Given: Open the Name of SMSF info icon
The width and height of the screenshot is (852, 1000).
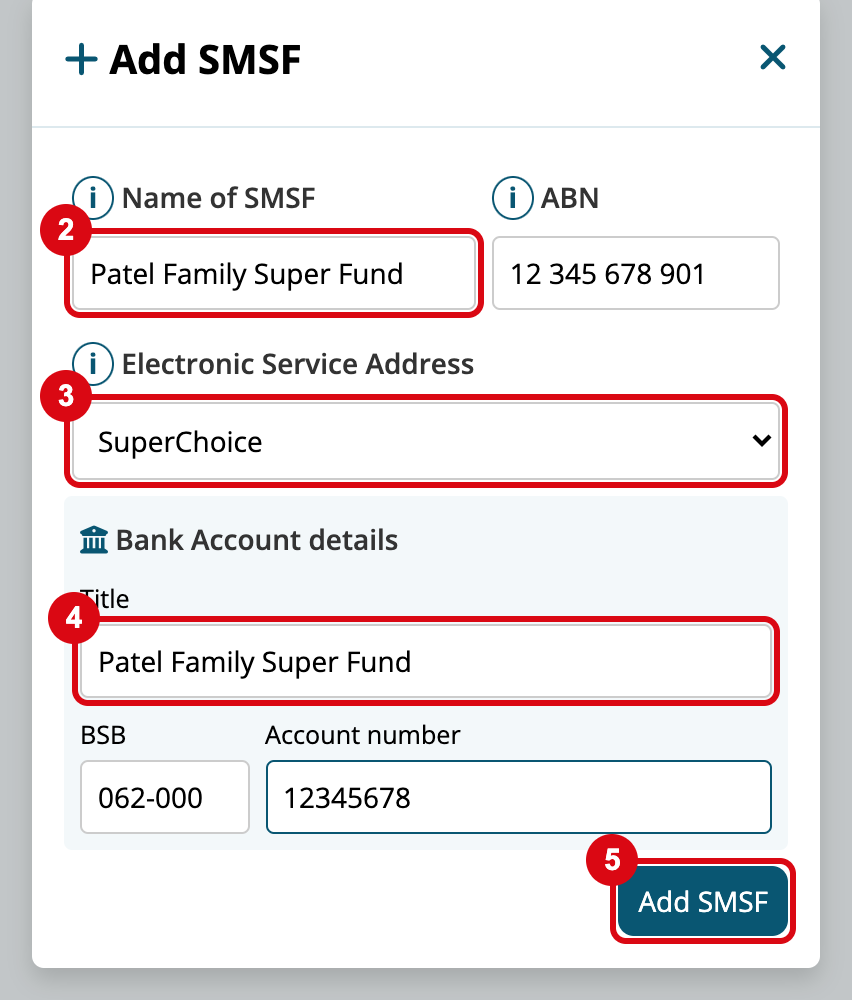Looking at the screenshot, I should (93, 198).
